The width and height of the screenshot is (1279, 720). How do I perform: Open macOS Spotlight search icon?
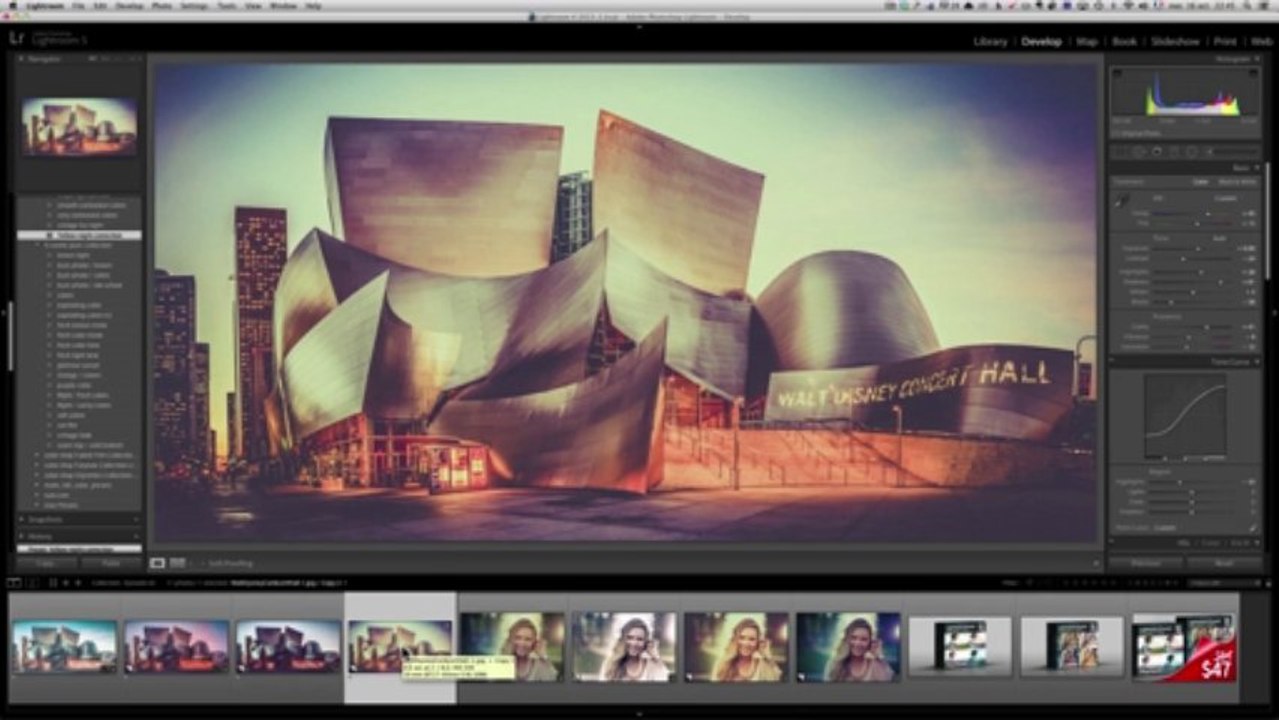pyautogui.click(x=1246, y=5)
